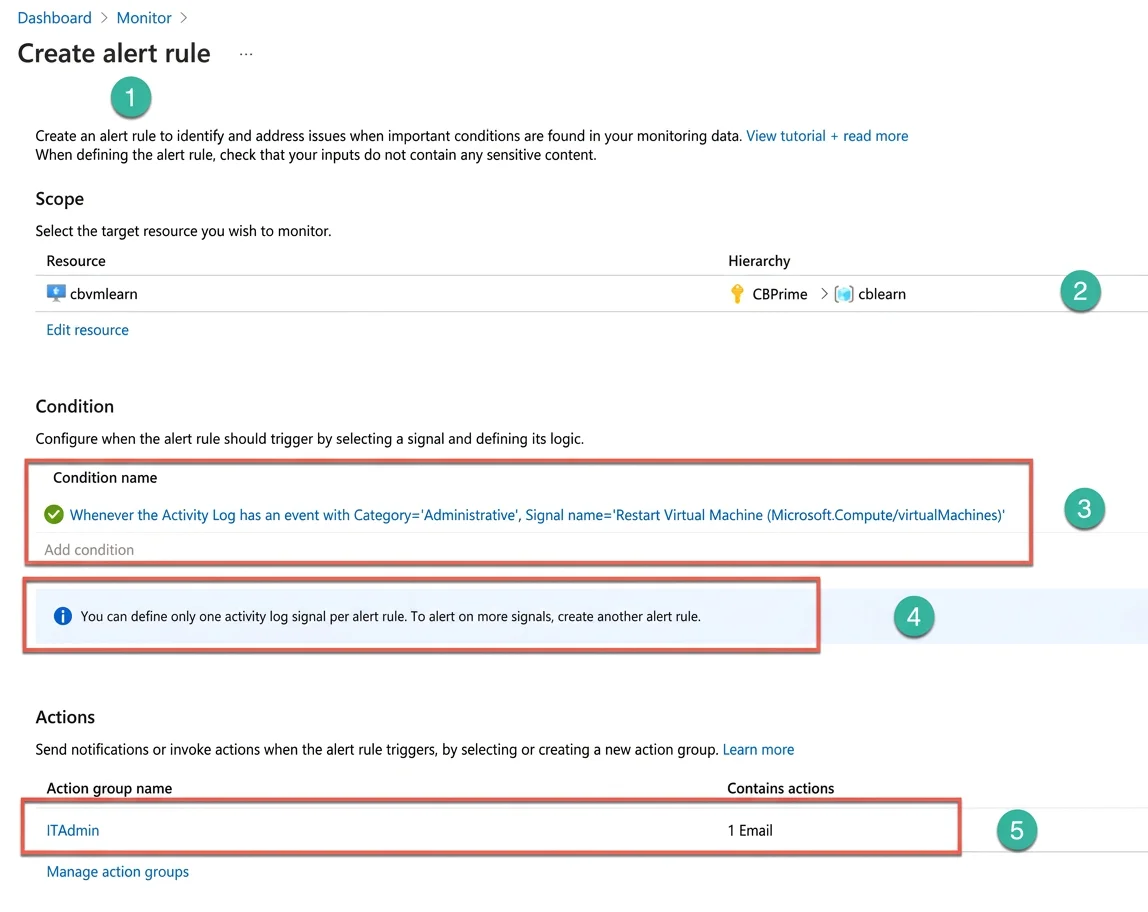Click Manage action groups
The image size is (1148, 912).
(x=118, y=872)
